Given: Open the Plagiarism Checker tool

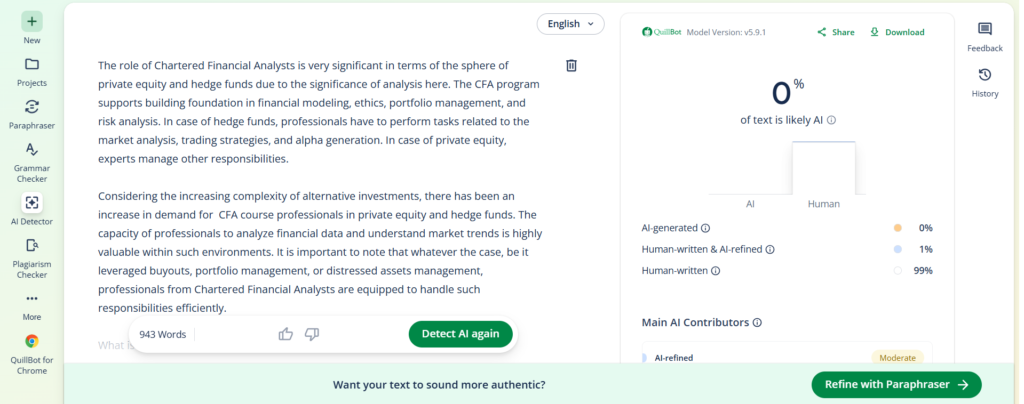Looking at the screenshot, I should (32, 245).
